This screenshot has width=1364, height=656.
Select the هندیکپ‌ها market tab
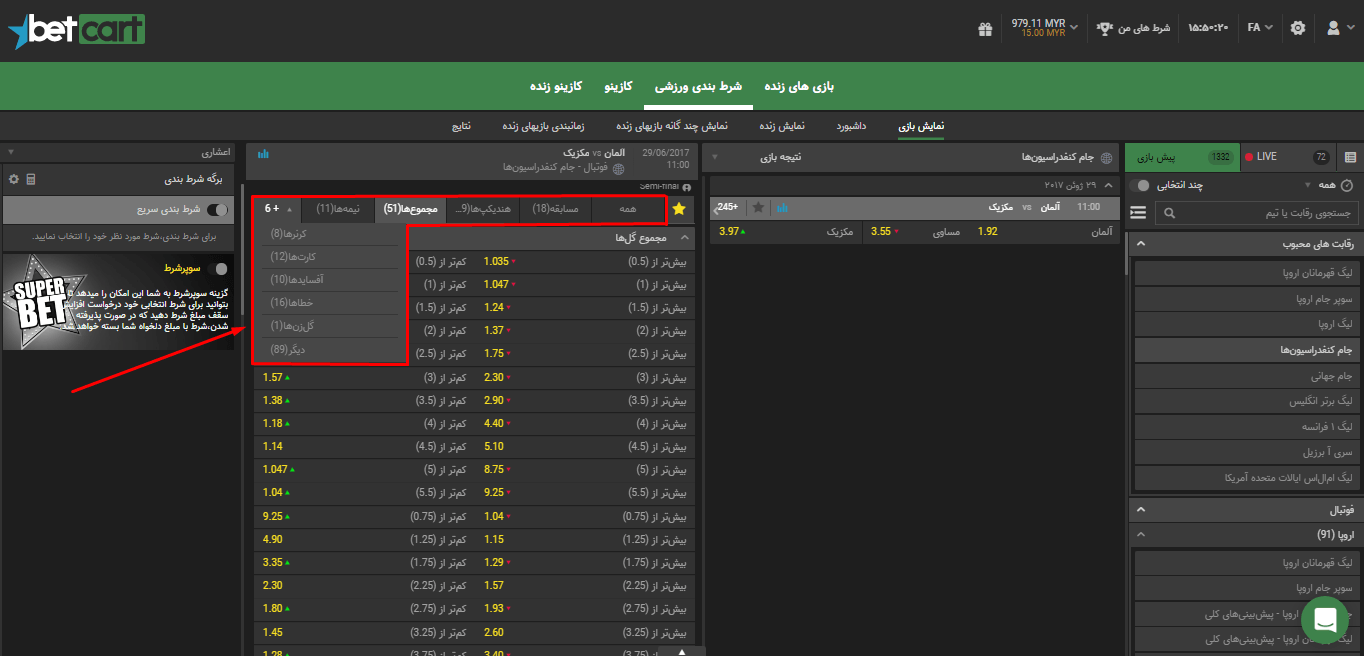click(x=483, y=209)
